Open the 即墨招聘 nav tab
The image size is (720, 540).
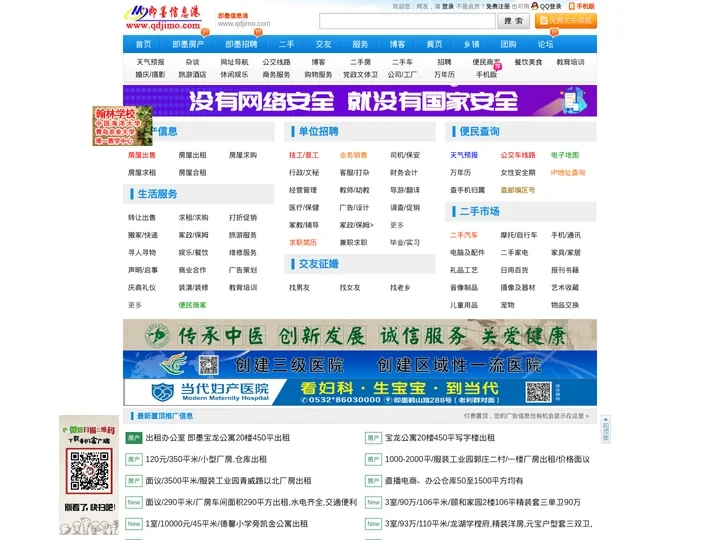pyautogui.click(x=242, y=44)
